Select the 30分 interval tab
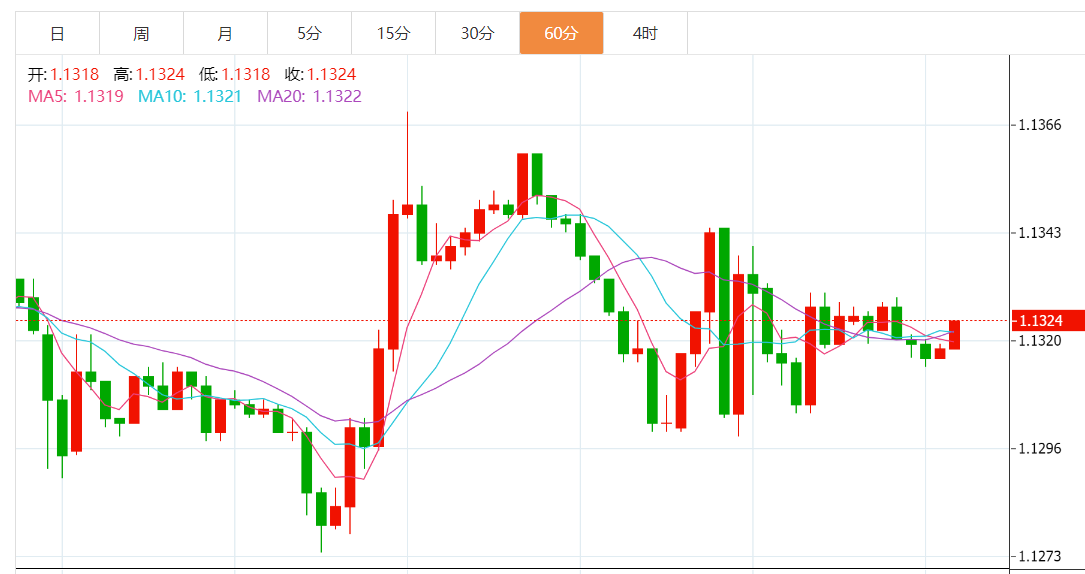 [x=477, y=34]
